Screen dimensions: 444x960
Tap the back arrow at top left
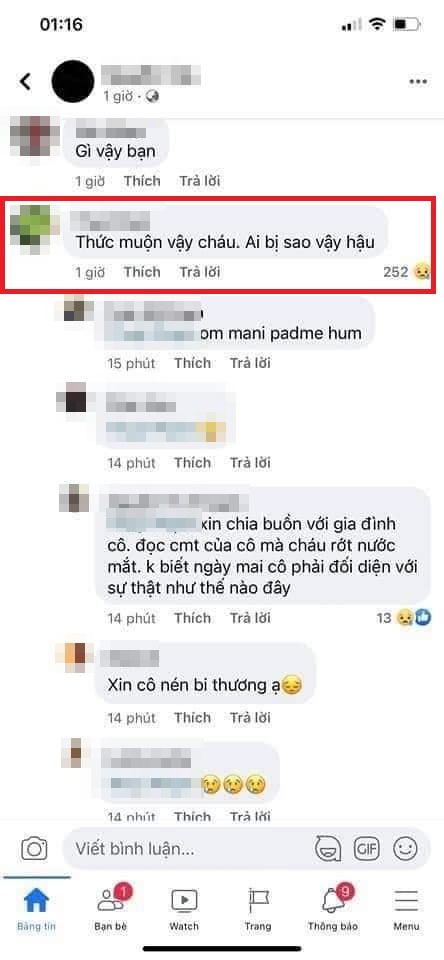click(25, 81)
